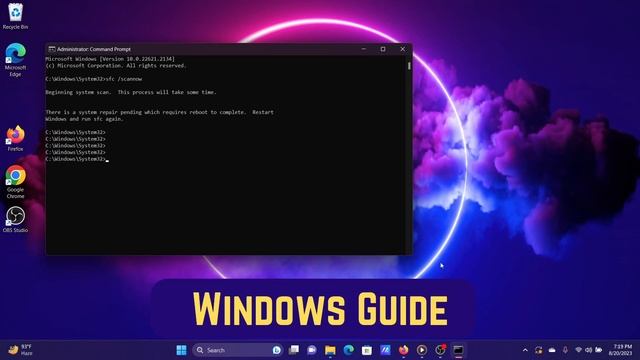The width and height of the screenshot is (640, 360).
Task: Open the weather widget showing 93°F Haze
Action: point(20,350)
